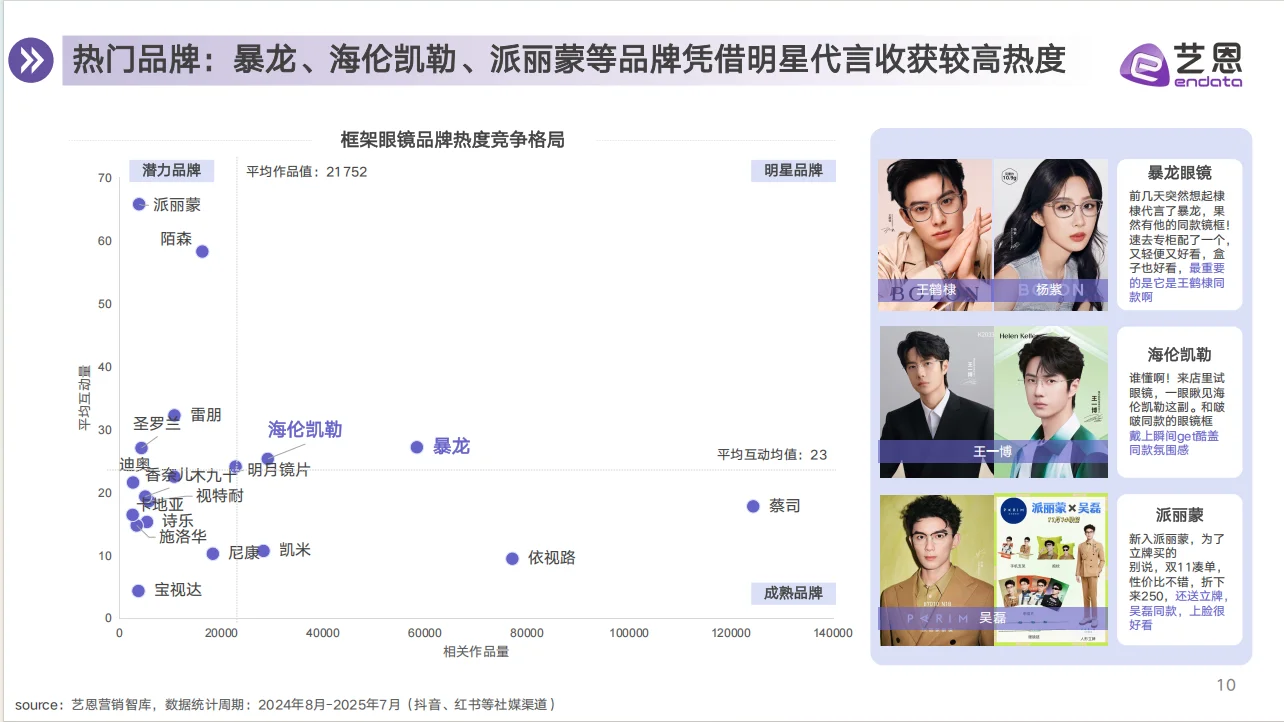Select the 海伦凯勒 heading in the right-side card

[x=1180, y=355]
